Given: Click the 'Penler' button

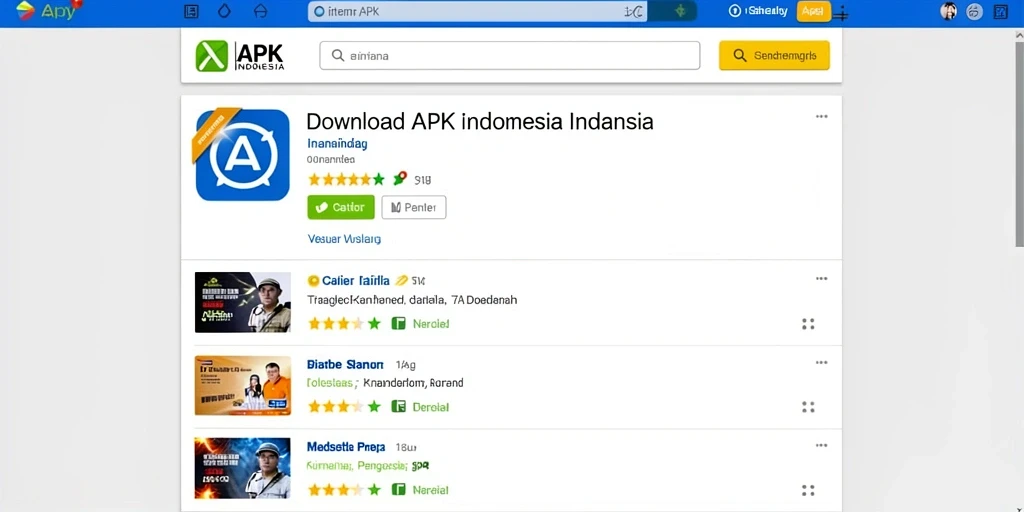Looking at the screenshot, I should tap(414, 207).
